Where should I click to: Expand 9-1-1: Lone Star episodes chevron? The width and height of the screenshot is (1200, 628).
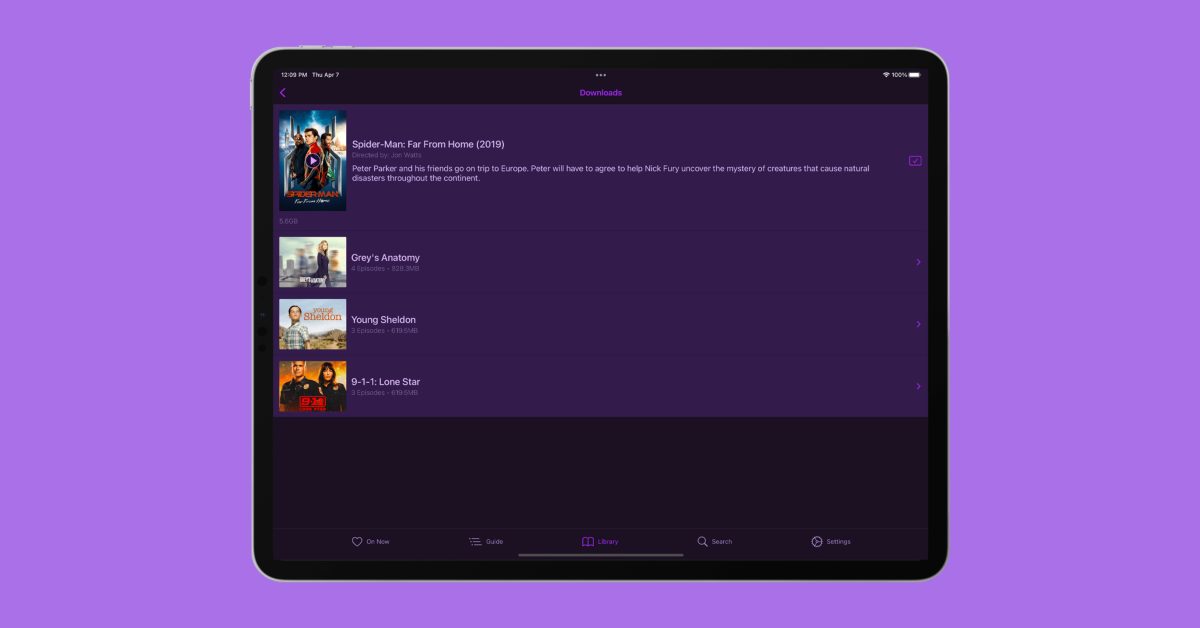pos(918,386)
